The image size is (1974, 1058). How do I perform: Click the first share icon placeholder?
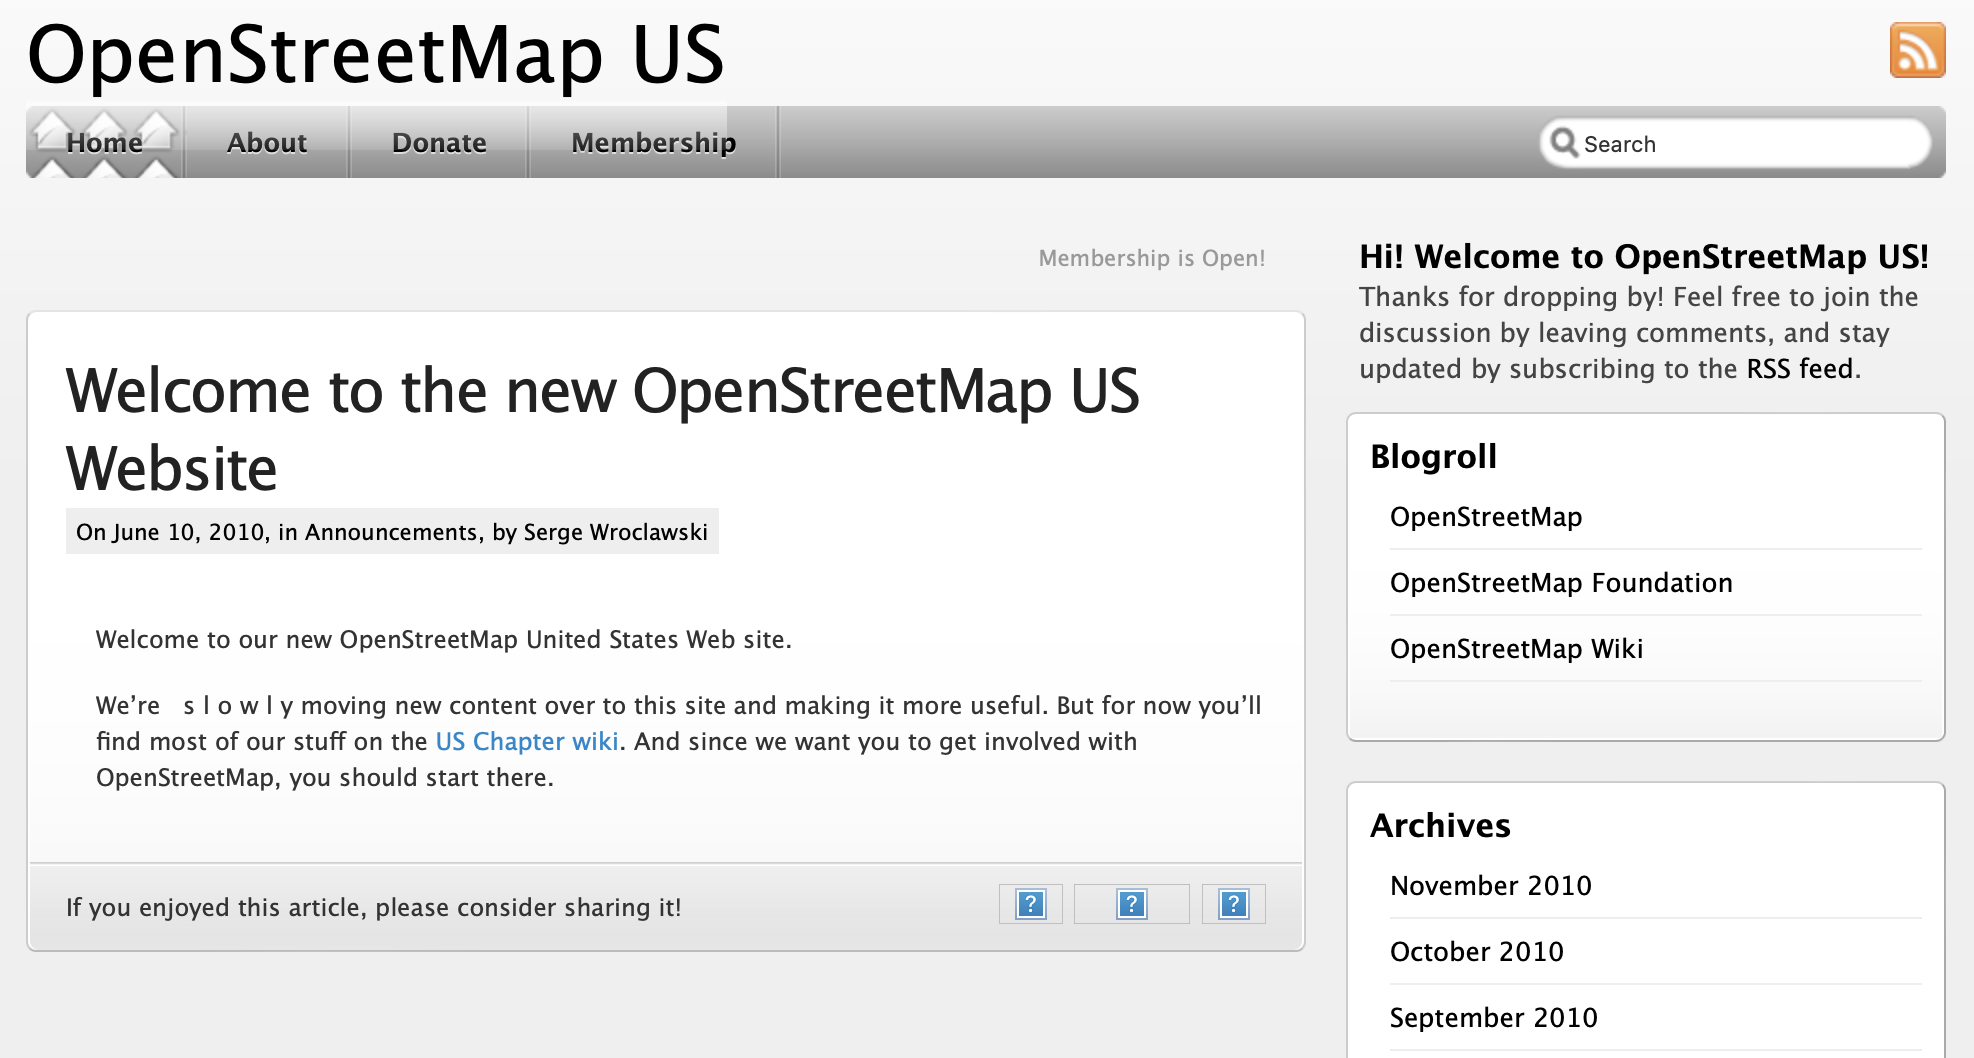coord(1030,904)
